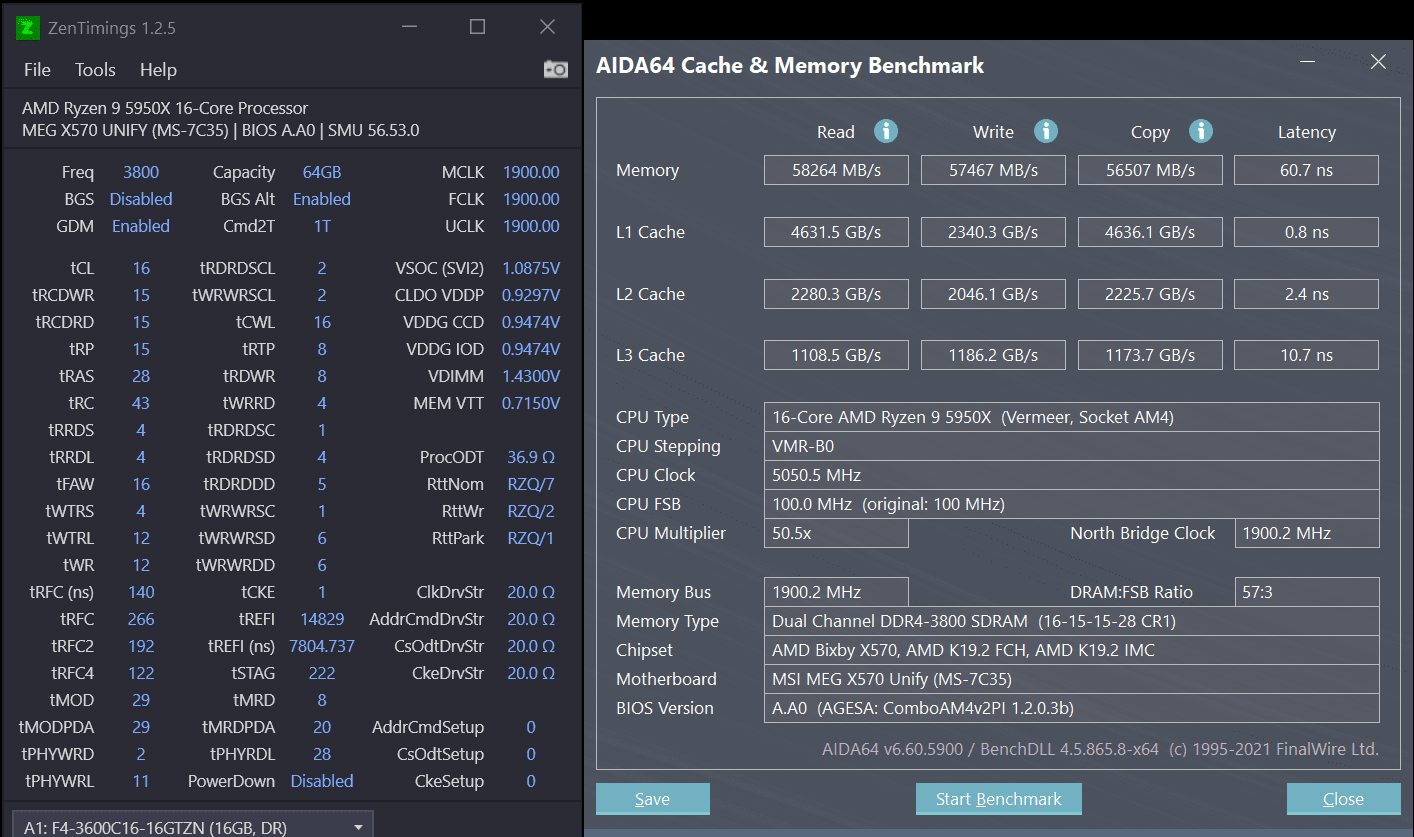Click MCLK value 1900.00
The width and height of the screenshot is (1414, 837).
tap(531, 172)
